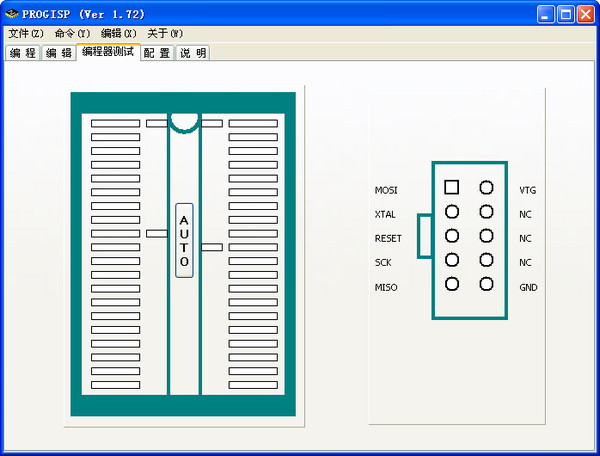Open the 编辑(X) menu
Screen dimensions: 600x456
[119, 34]
